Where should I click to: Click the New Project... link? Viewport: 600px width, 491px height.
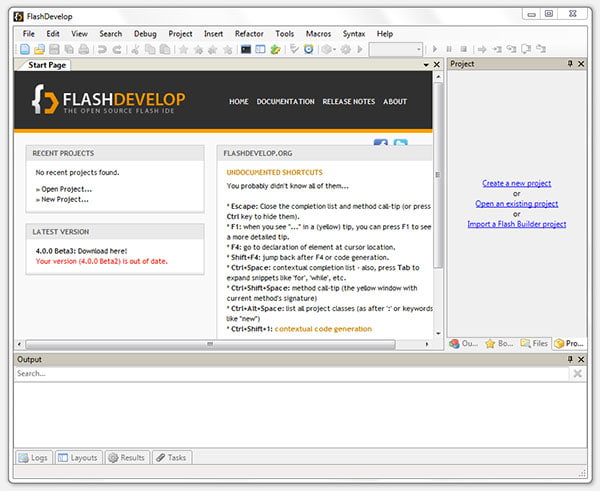click(65, 199)
